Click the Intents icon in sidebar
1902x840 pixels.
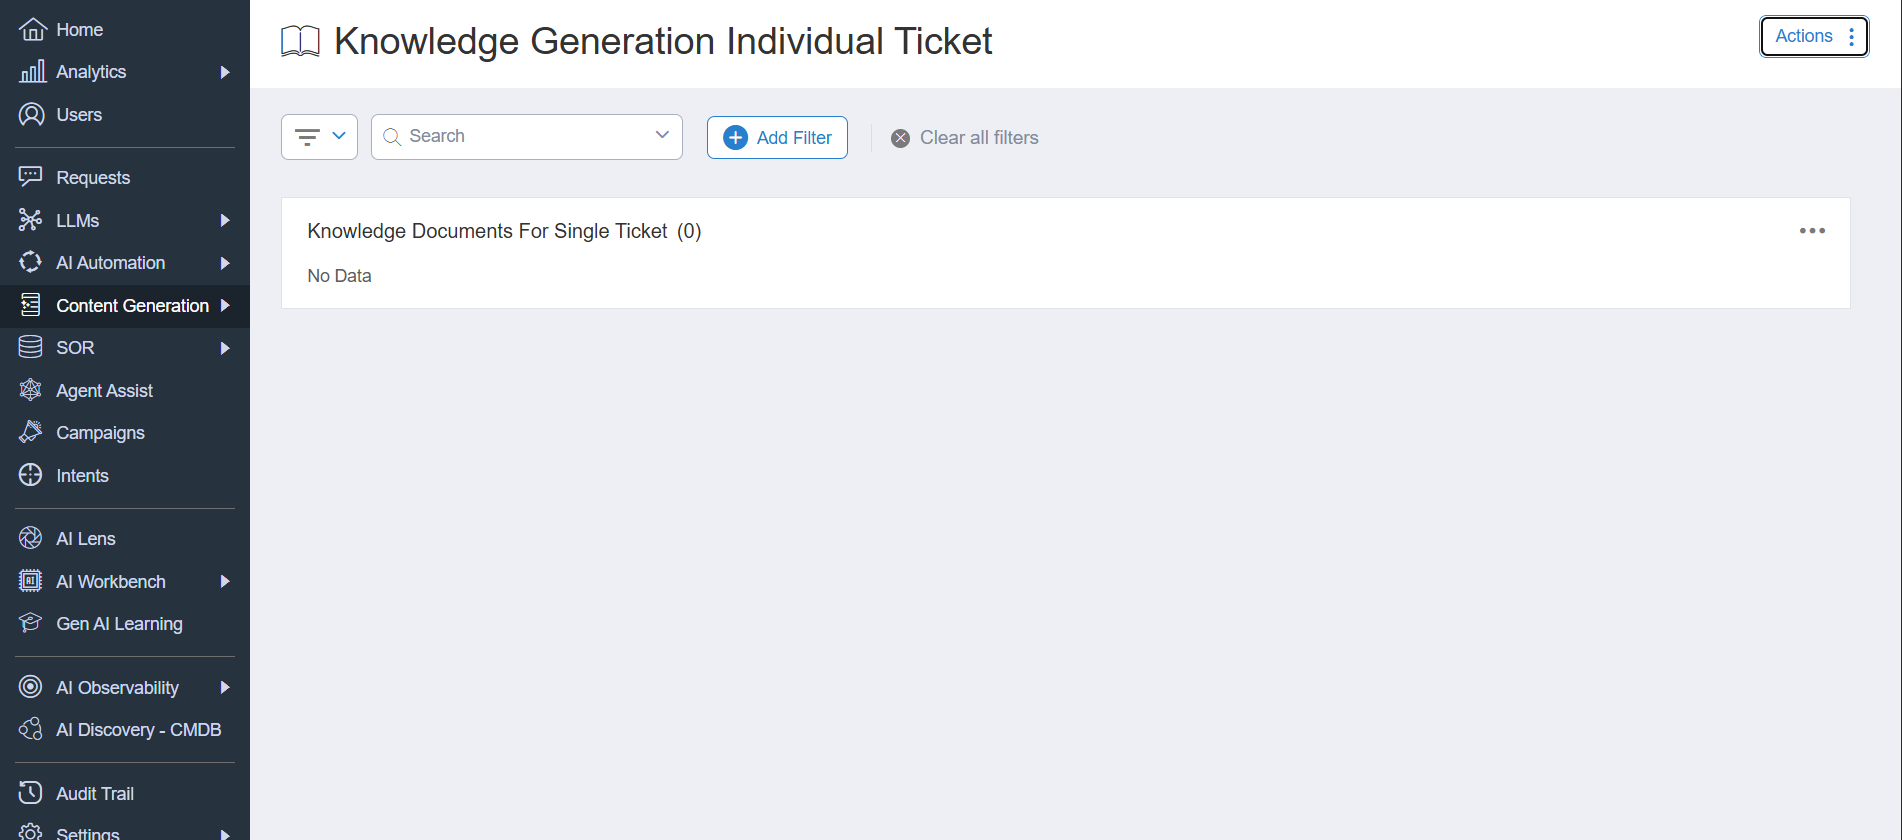31,475
